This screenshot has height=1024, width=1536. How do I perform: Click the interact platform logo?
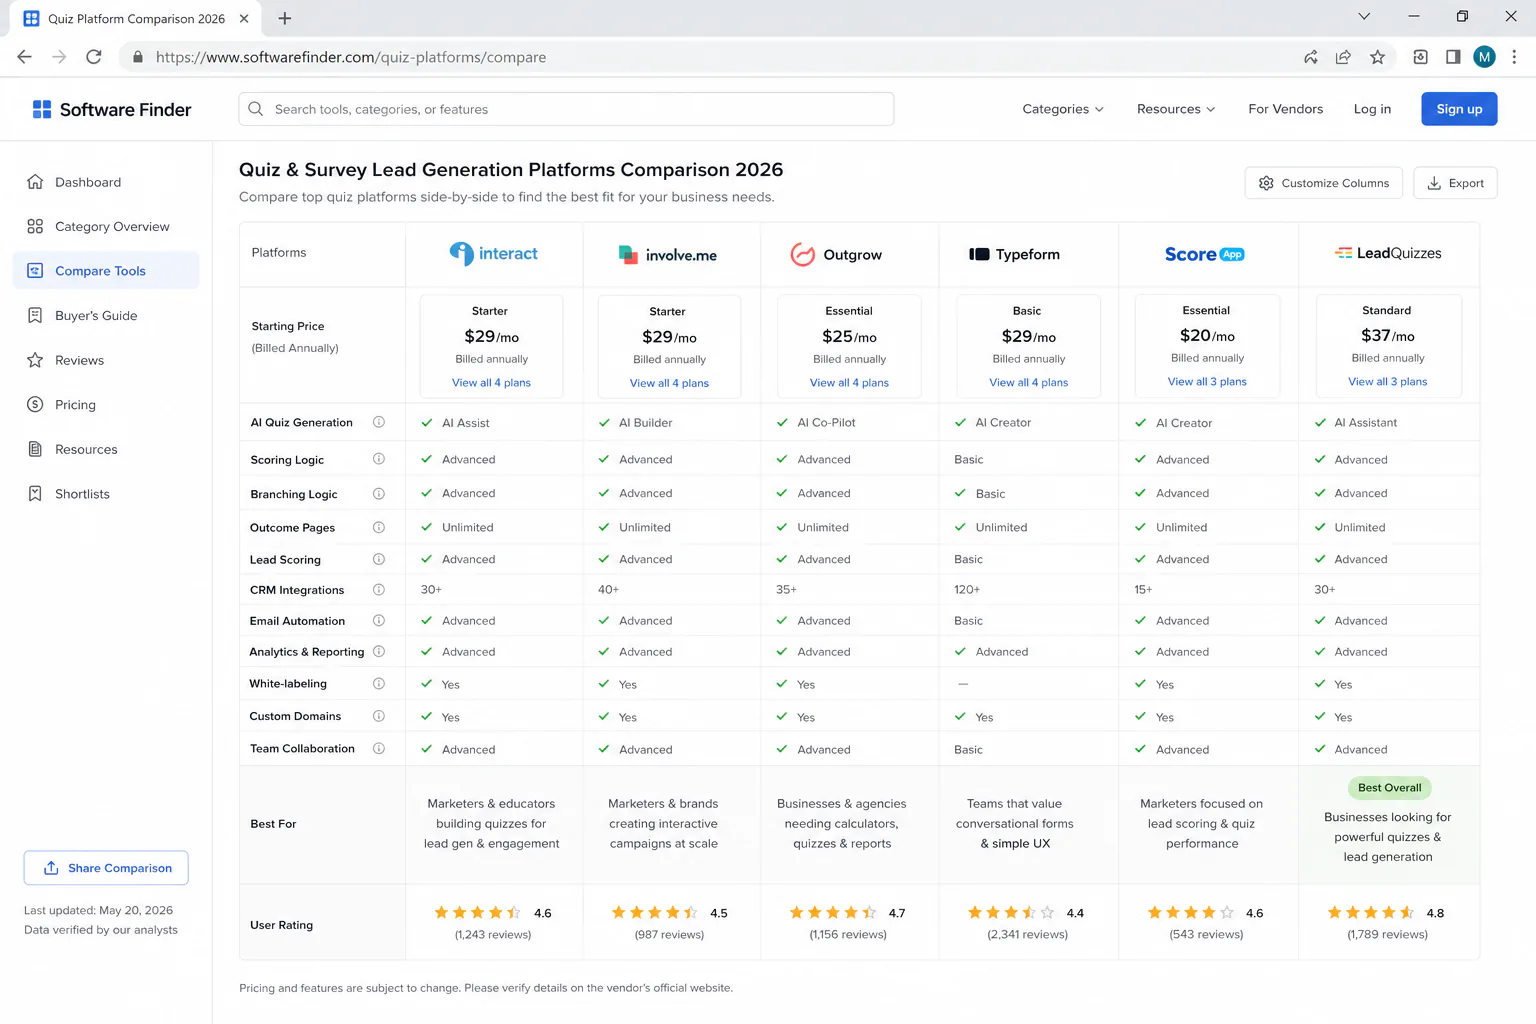(494, 254)
